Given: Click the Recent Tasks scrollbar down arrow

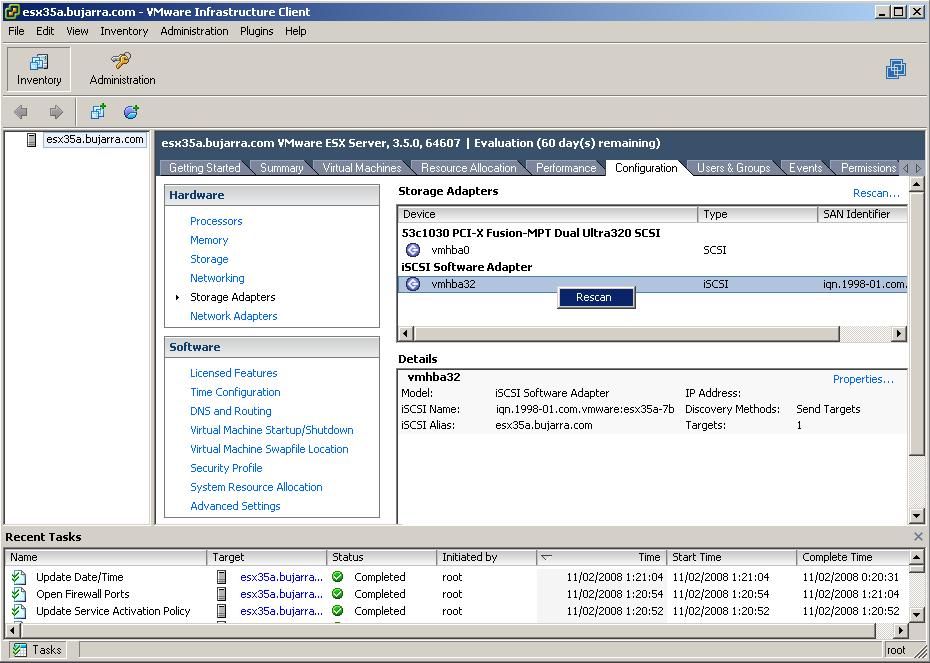Looking at the screenshot, I should (916, 614).
